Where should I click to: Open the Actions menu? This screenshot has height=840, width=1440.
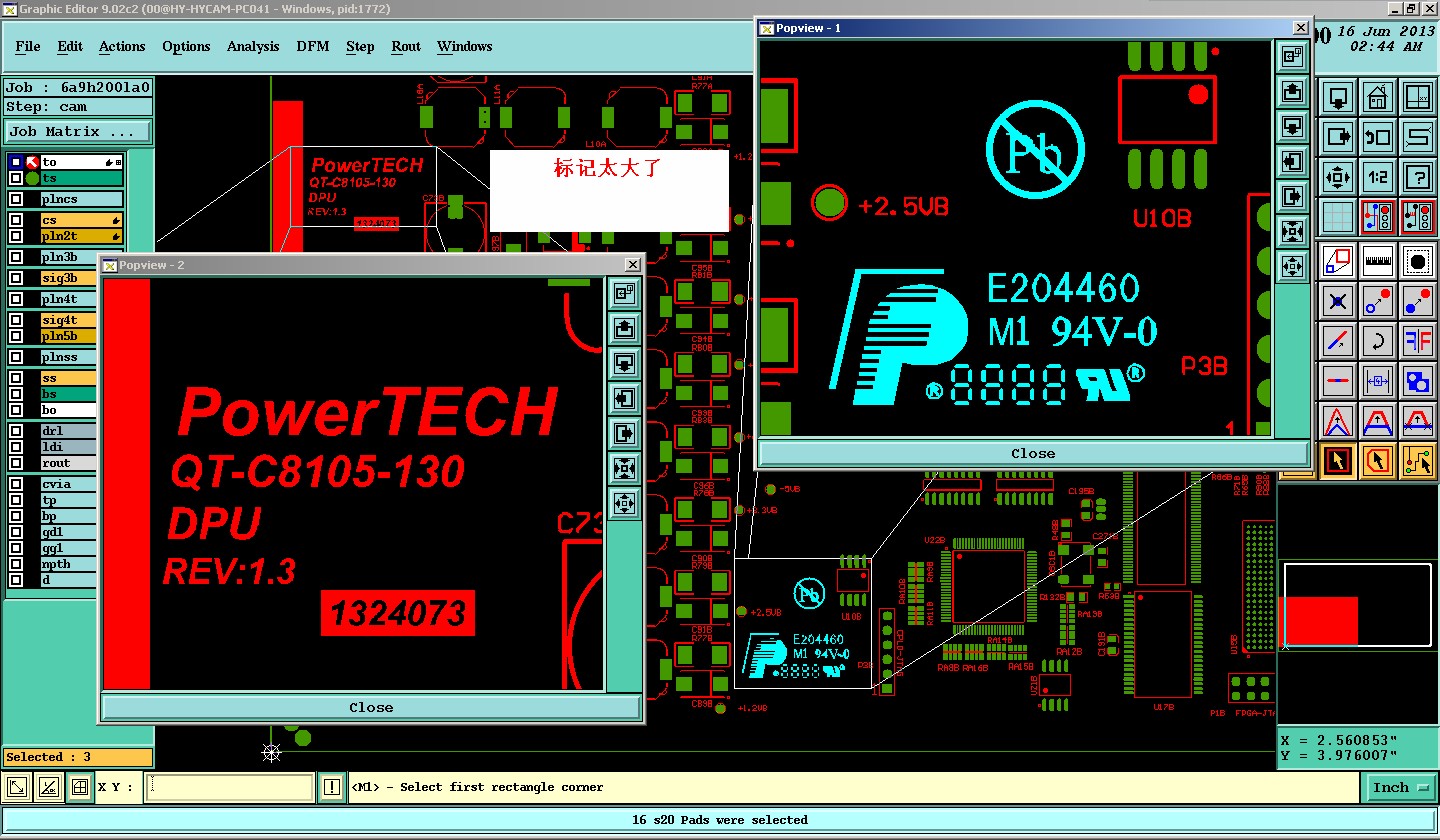click(x=122, y=47)
